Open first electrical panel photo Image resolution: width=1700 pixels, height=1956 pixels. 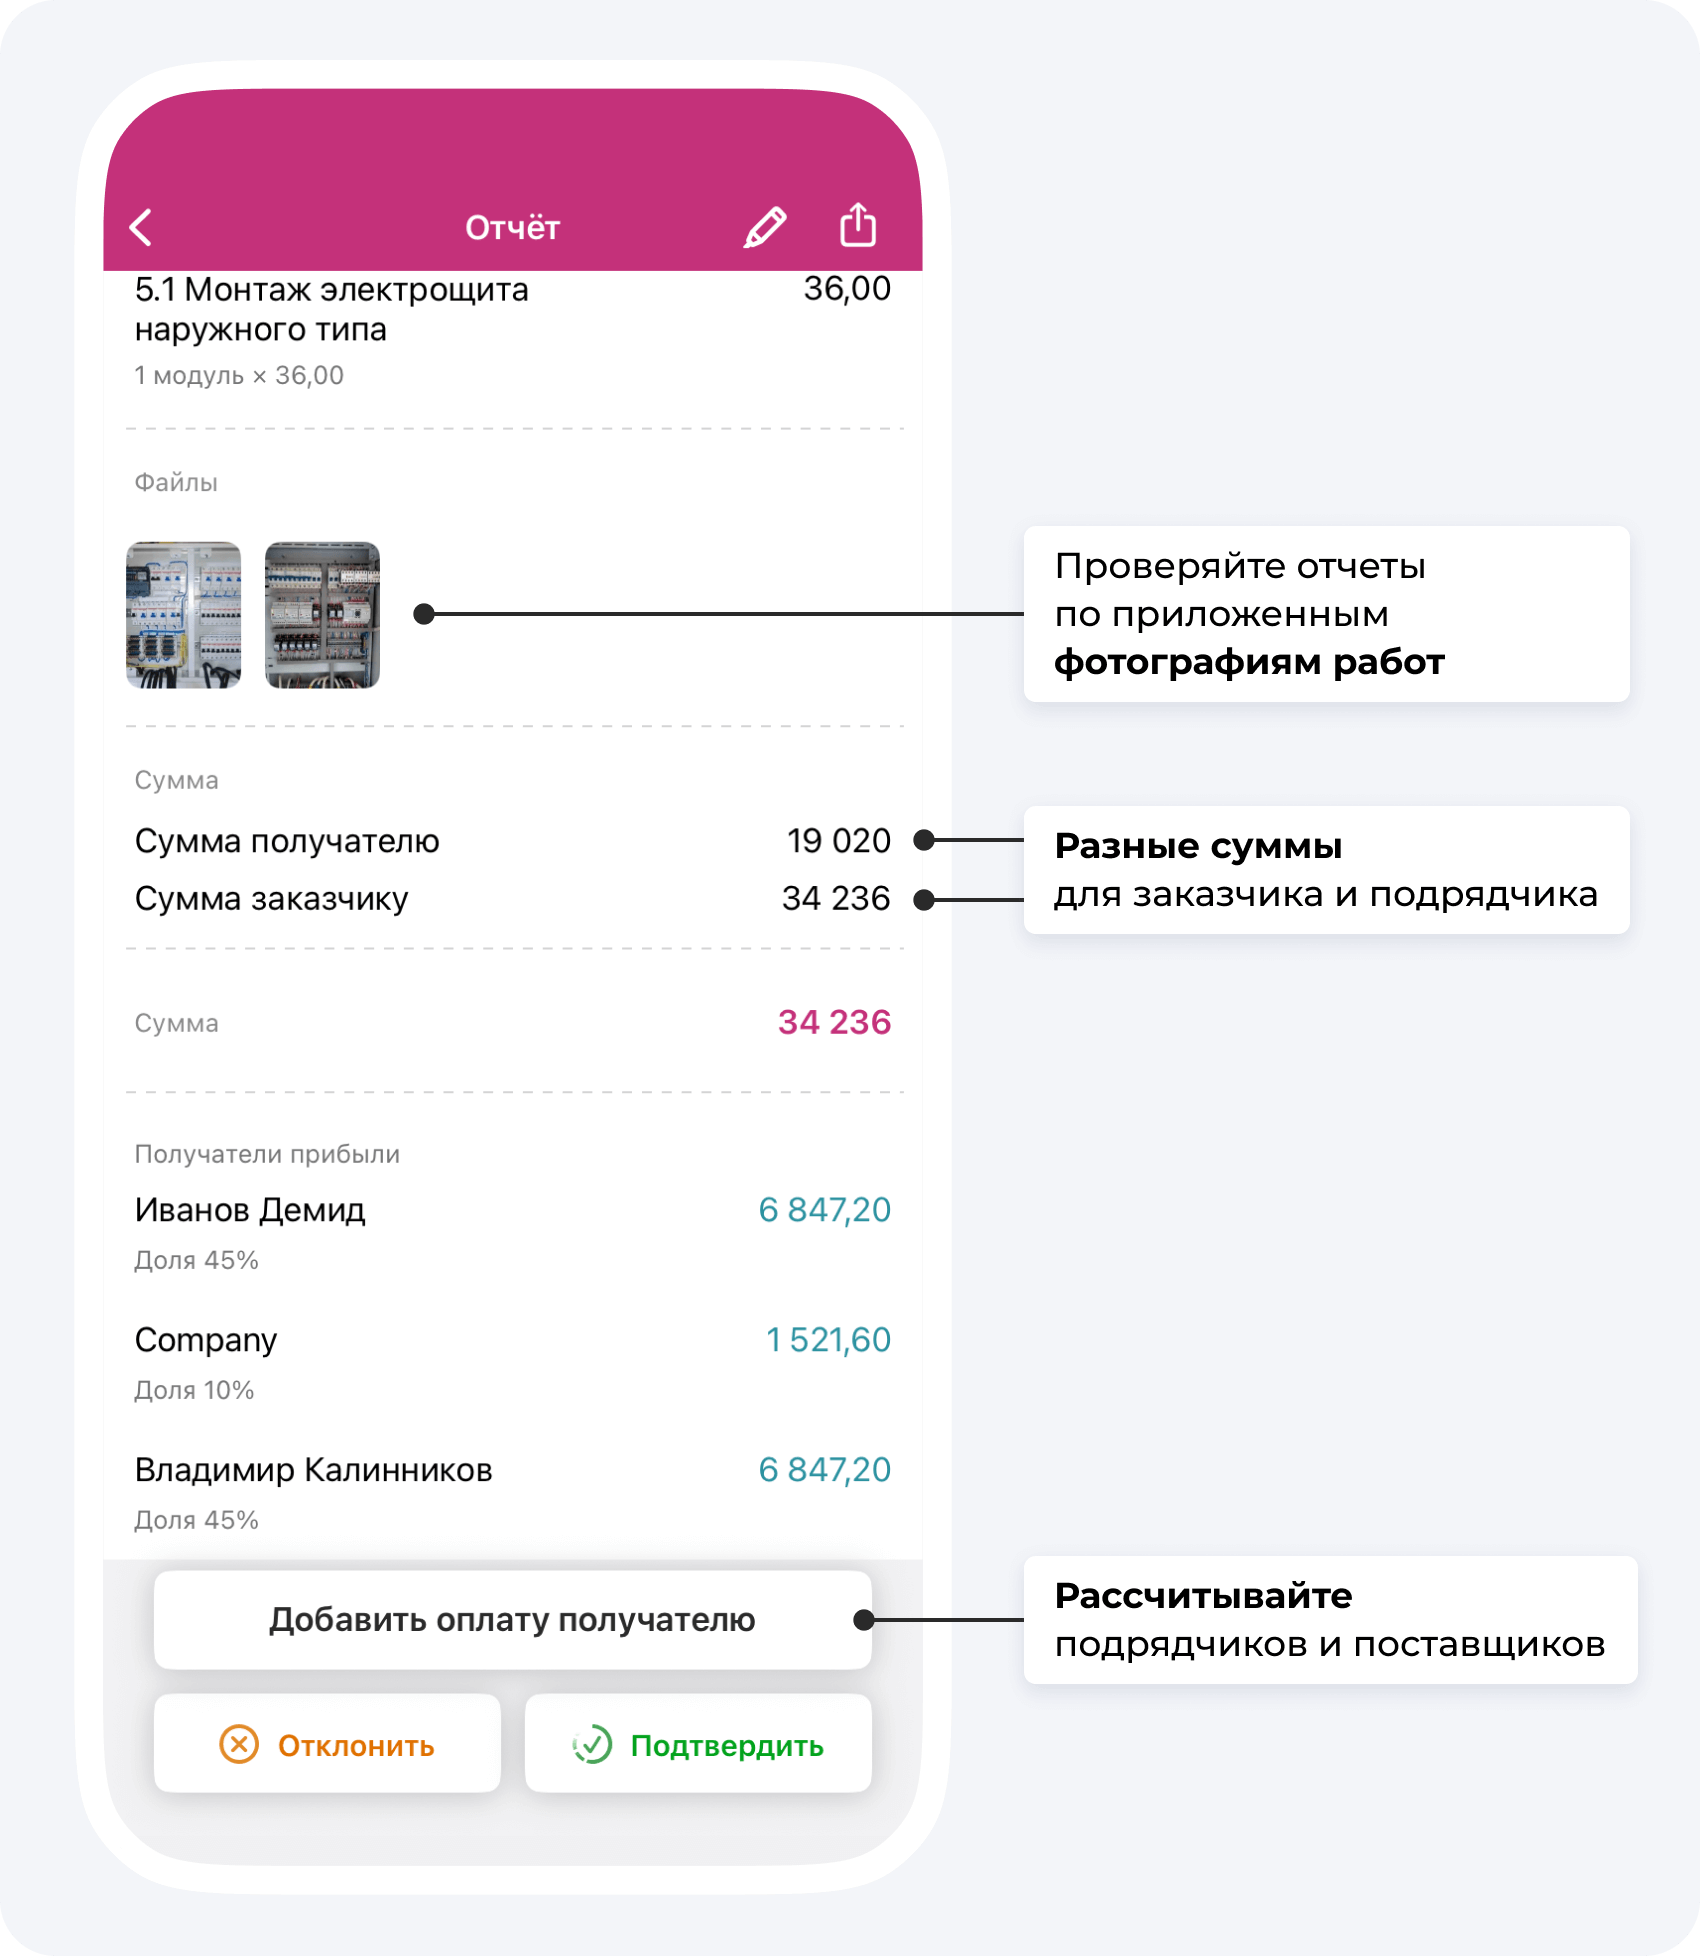point(184,615)
